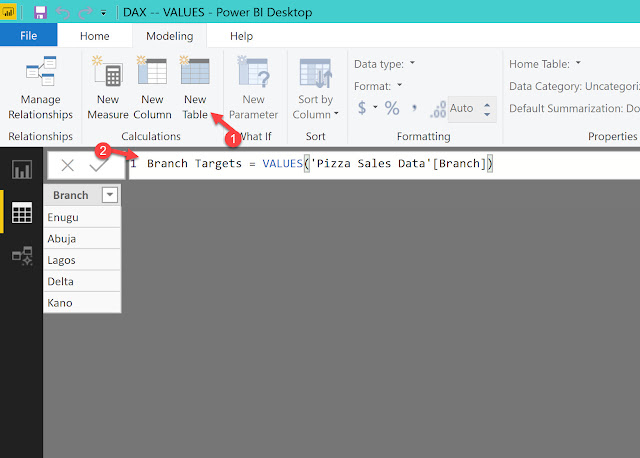Select the Modeling ribbon tab
This screenshot has height=458, width=640.
(169, 36)
